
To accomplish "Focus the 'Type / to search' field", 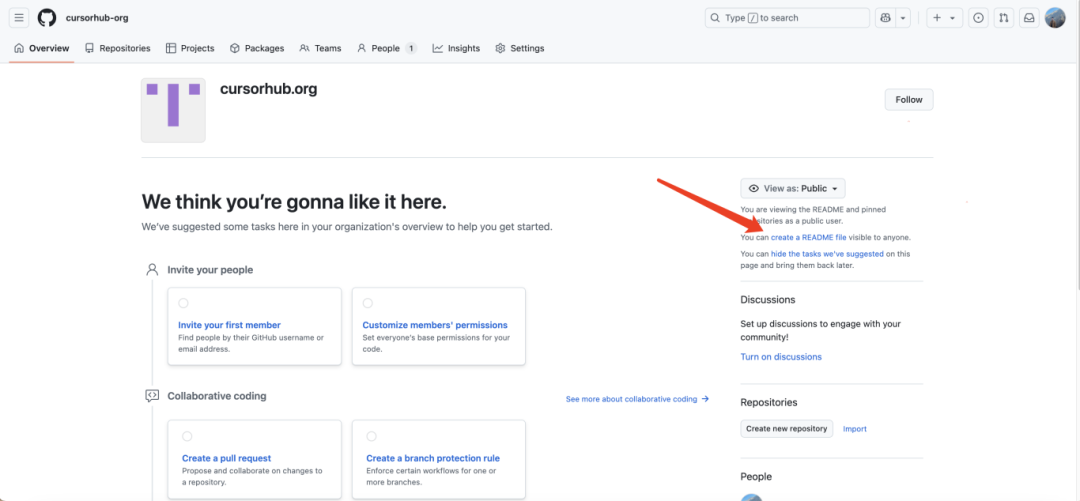I will [787, 18].
